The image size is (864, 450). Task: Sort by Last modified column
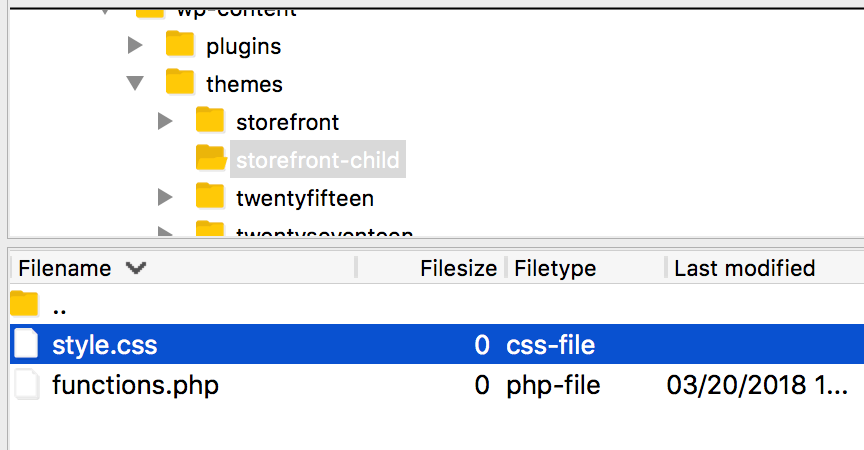click(745, 268)
